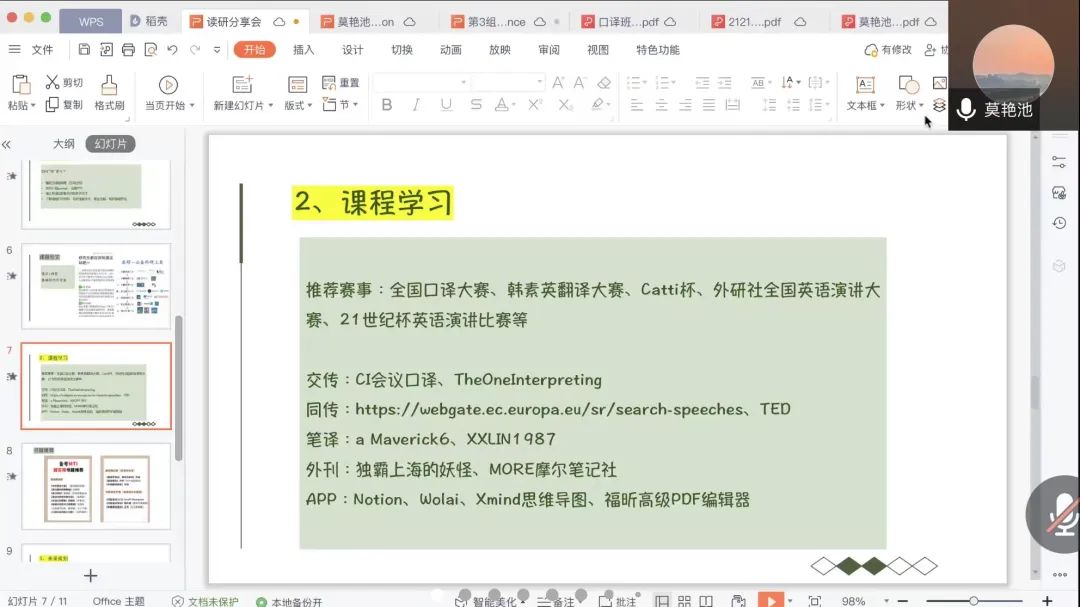Switch to the 口译班 pdf document tab
Screen dimensions: 1080x607
pyautogui.click(x=628, y=22)
